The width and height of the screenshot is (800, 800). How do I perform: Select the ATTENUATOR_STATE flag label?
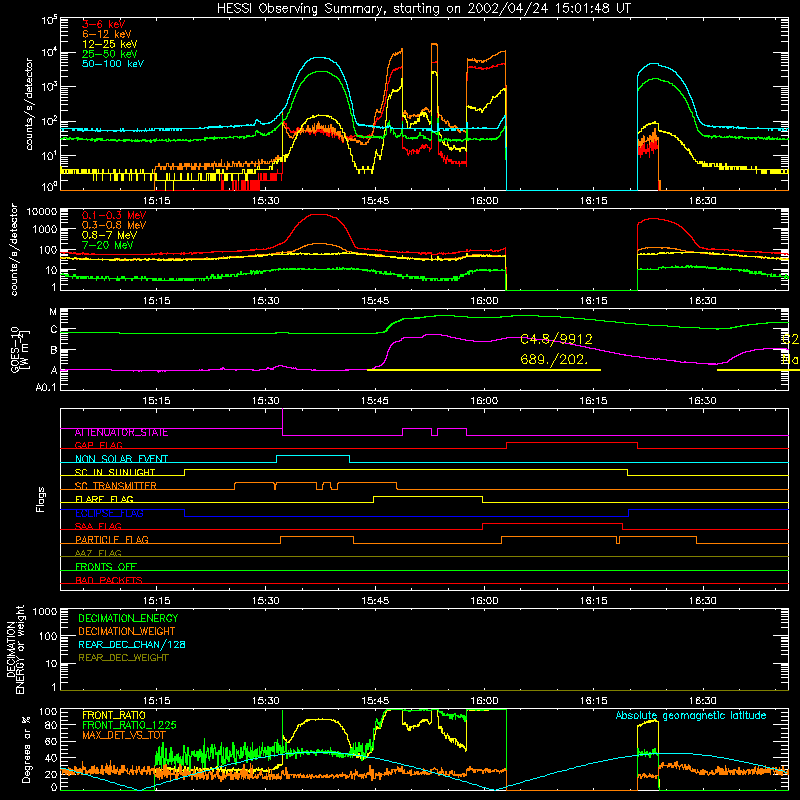[121, 433]
